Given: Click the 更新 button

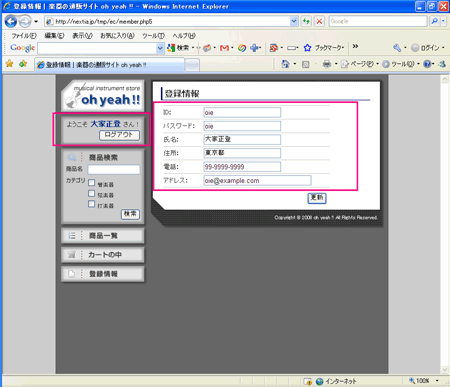Looking at the screenshot, I should click(317, 198).
